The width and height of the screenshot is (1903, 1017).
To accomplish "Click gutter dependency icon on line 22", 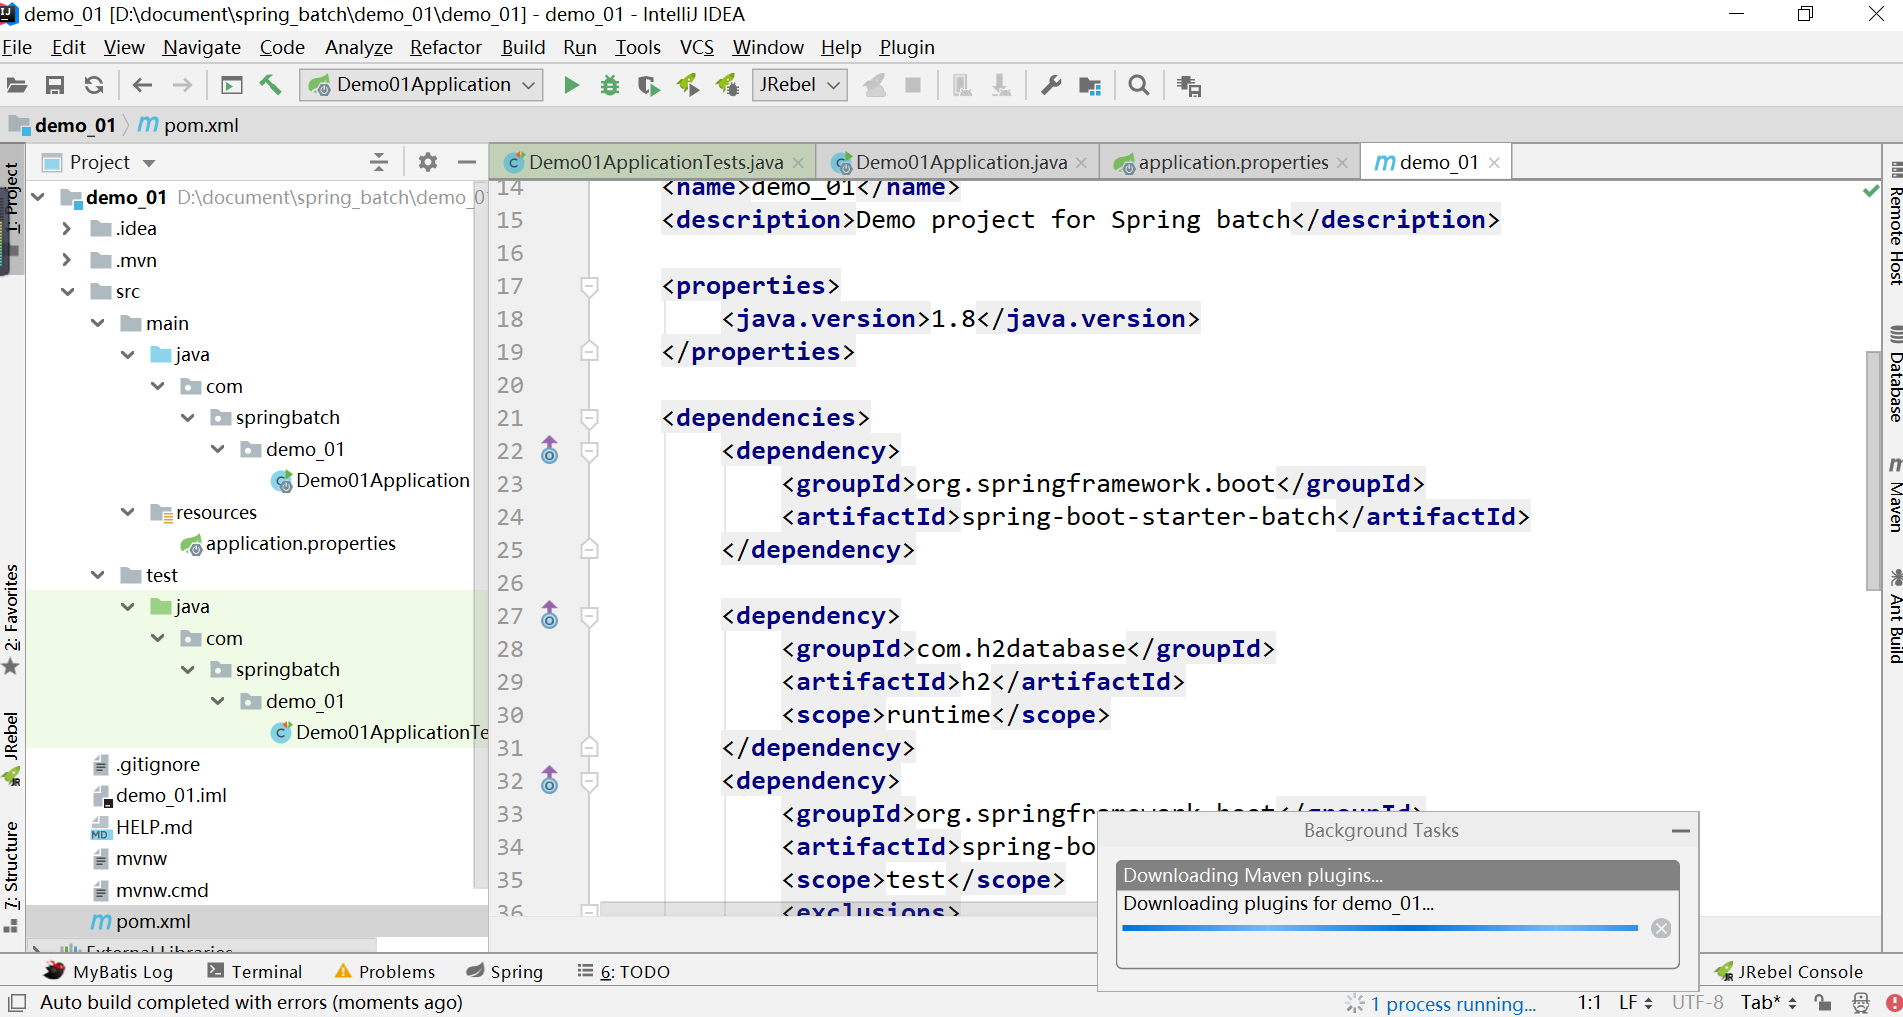I will pos(549,451).
